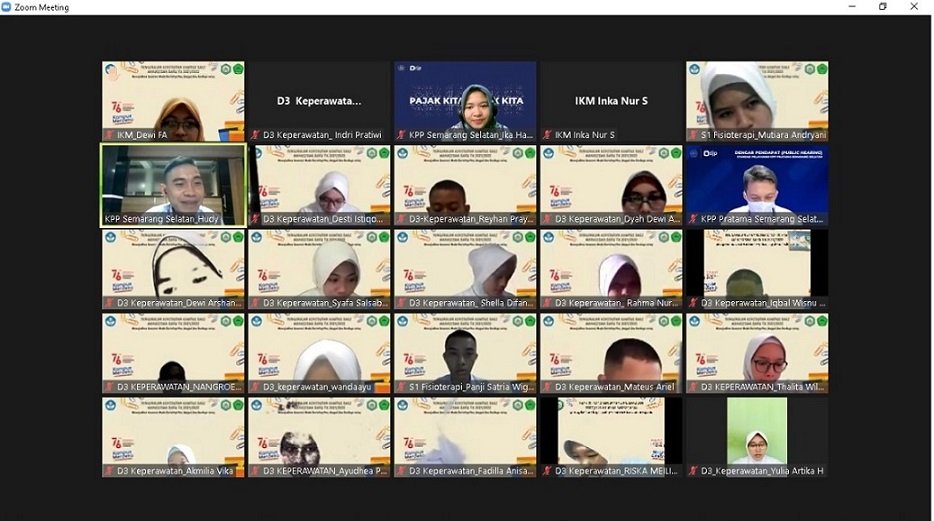Image resolution: width=934 pixels, height=521 pixels.
Task: Click muted mic icon on Mateus Ariel's tile
Action: 547,387
